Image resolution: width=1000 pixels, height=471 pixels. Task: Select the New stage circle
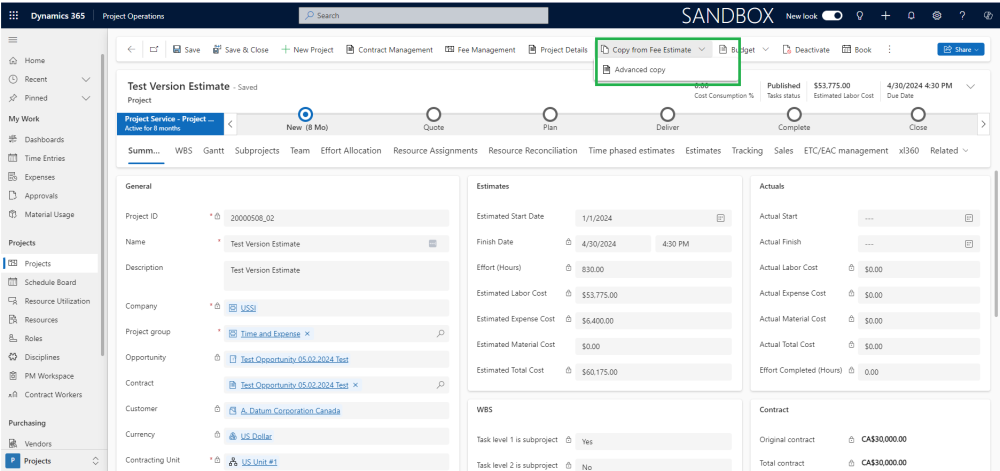click(x=306, y=115)
